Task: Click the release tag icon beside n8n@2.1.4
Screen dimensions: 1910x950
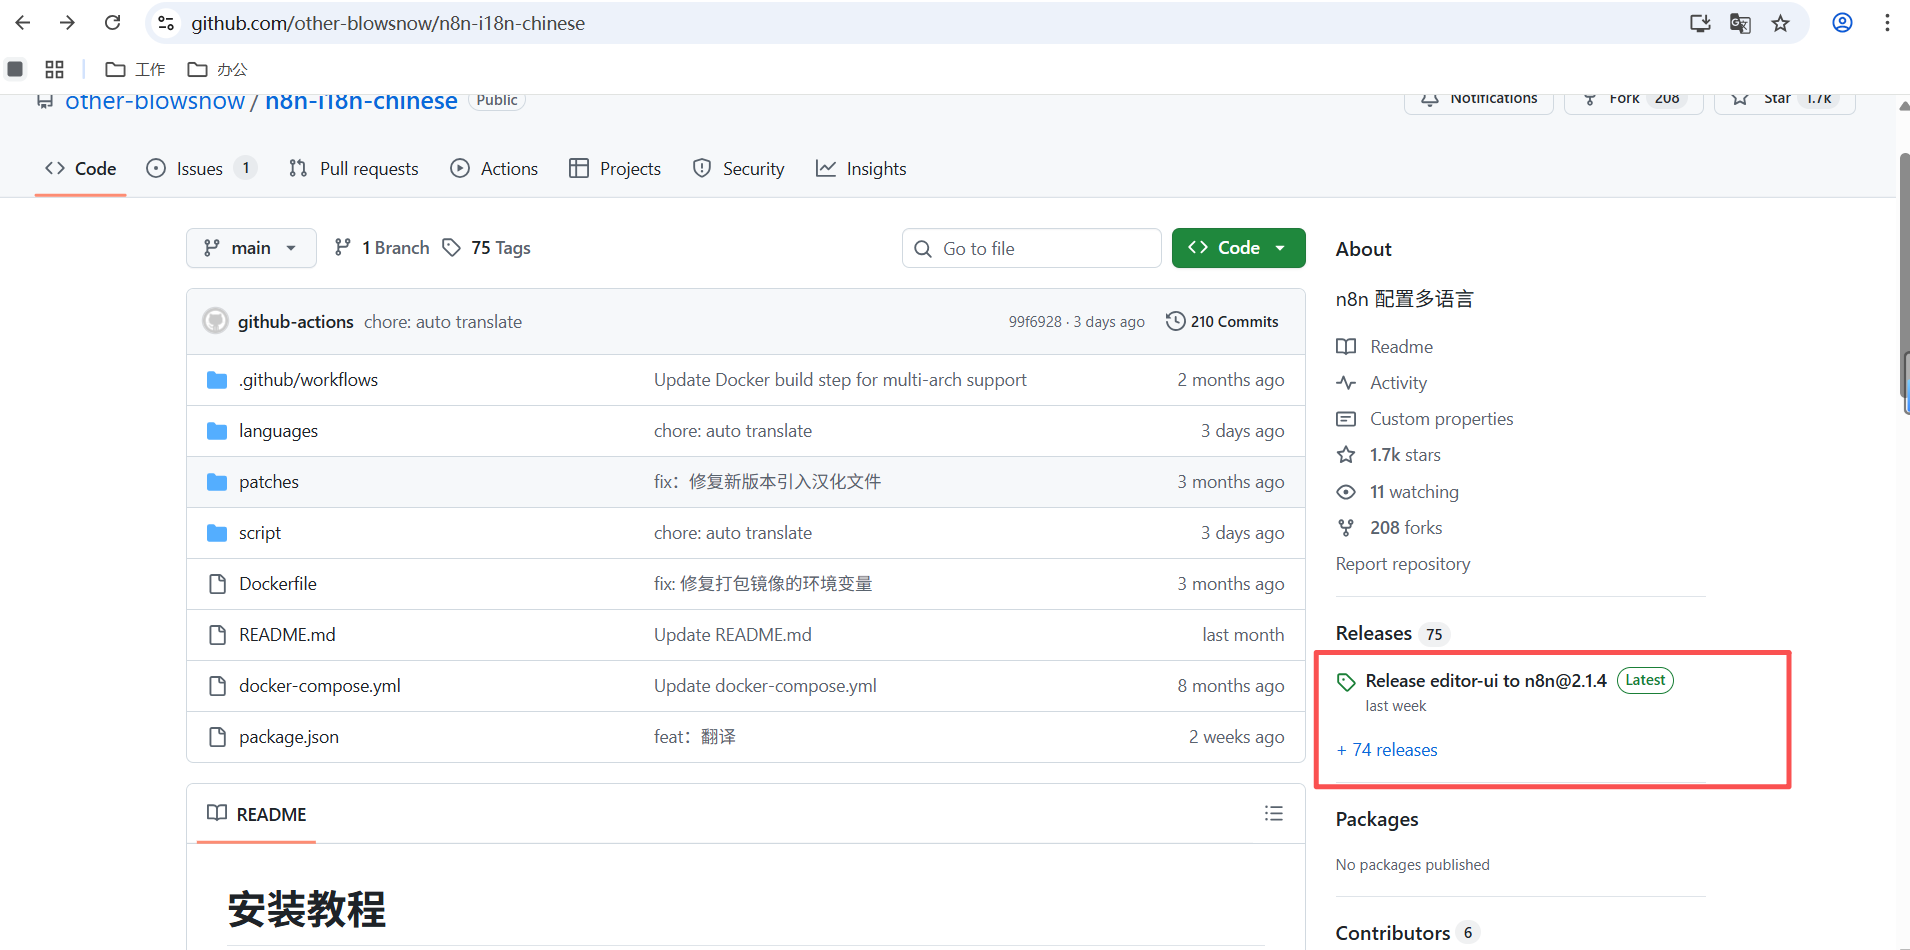Action: point(1346,682)
